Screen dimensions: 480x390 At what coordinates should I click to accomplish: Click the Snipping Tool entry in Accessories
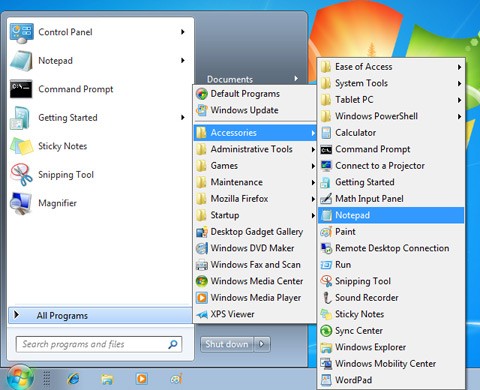(391, 281)
